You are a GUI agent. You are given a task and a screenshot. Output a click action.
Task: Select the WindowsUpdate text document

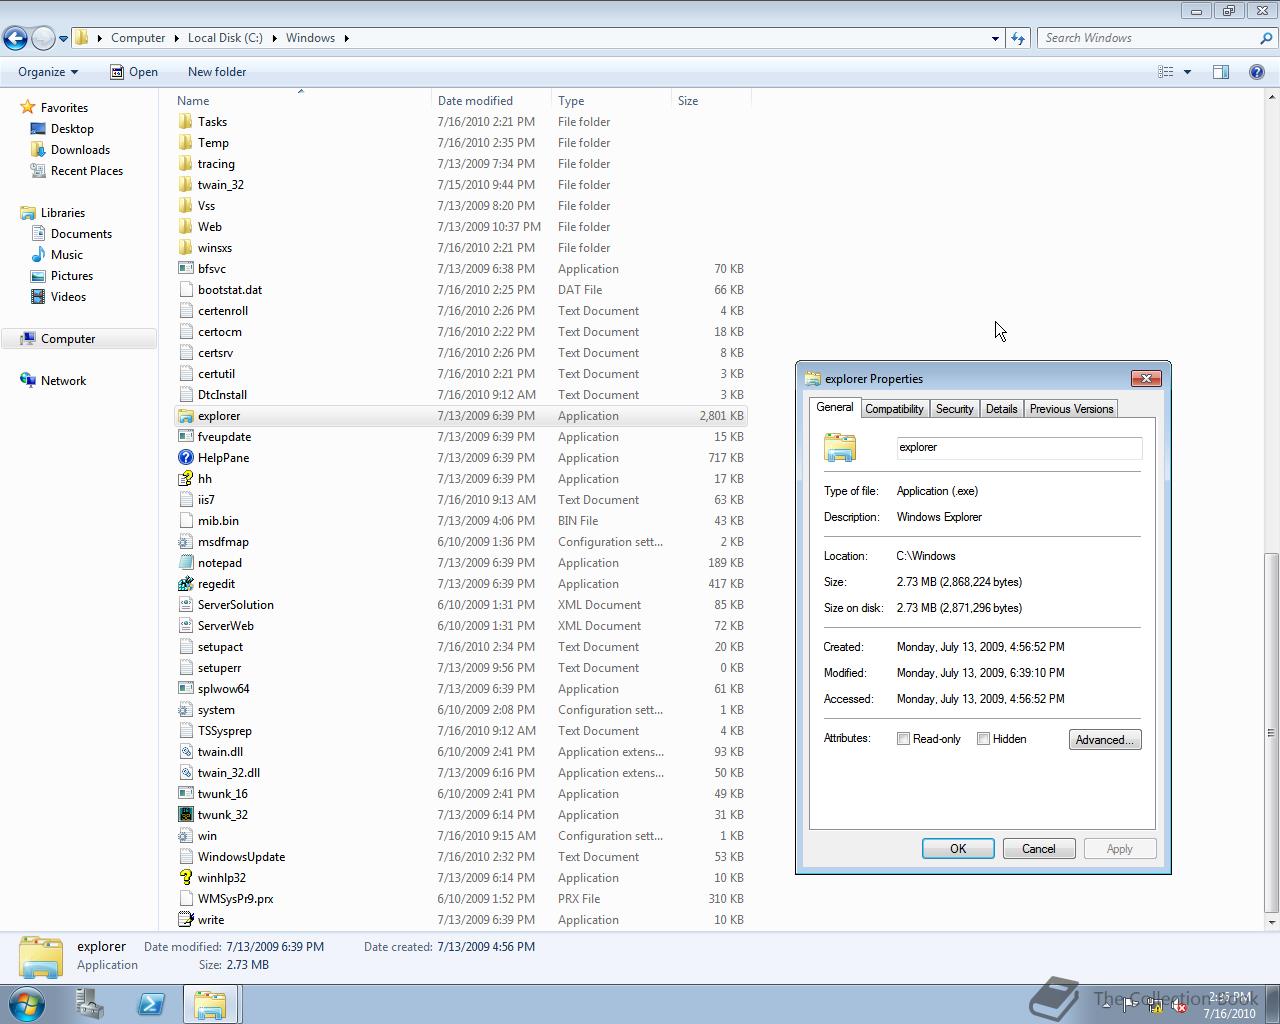click(x=460, y=857)
